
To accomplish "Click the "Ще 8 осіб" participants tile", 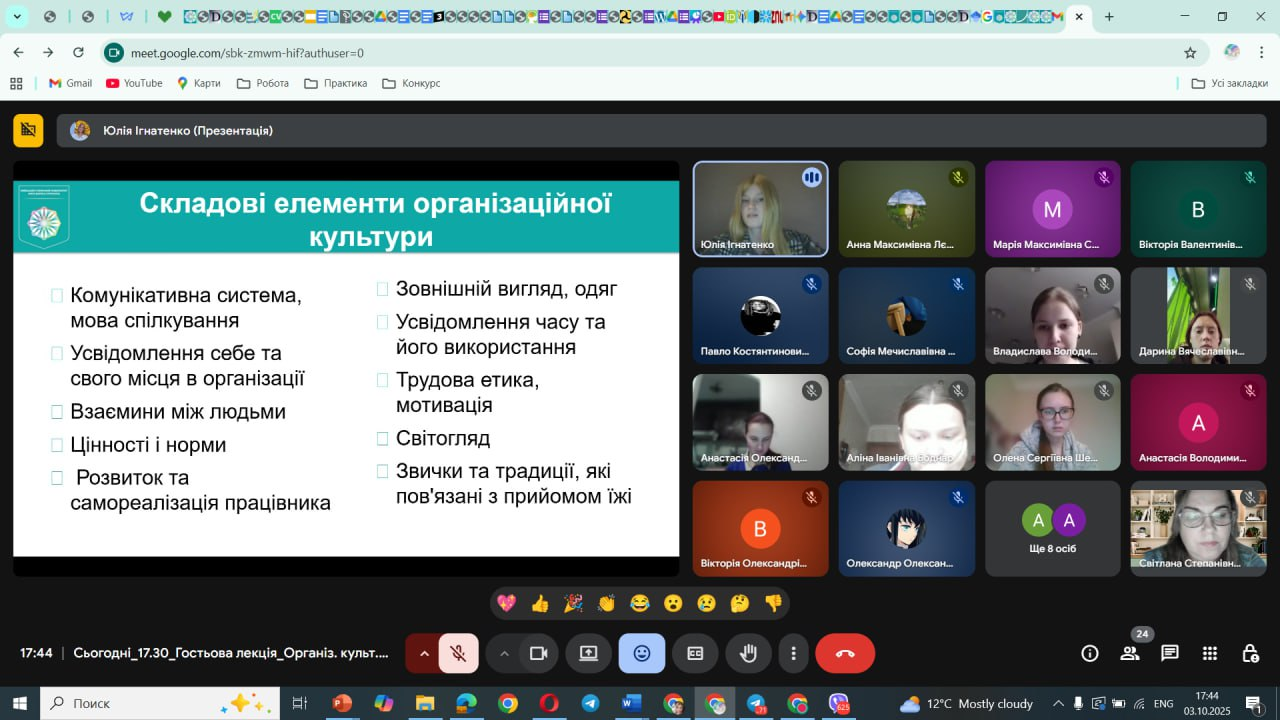I will (1052, 528).
